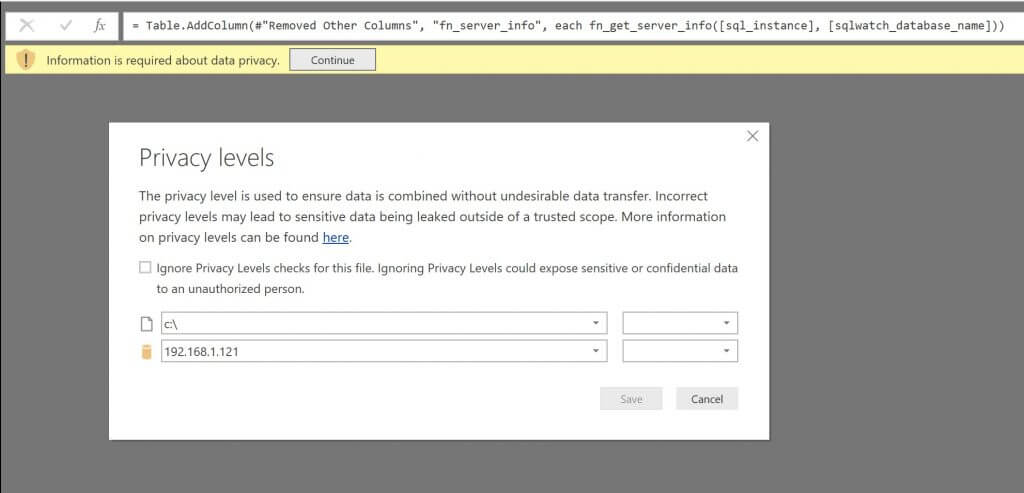Screen dimensions: 1024x493
Task: Enable Ignore Privacy Levels checks checkbox
Action: pyautogui.click(x=145, y=268)
